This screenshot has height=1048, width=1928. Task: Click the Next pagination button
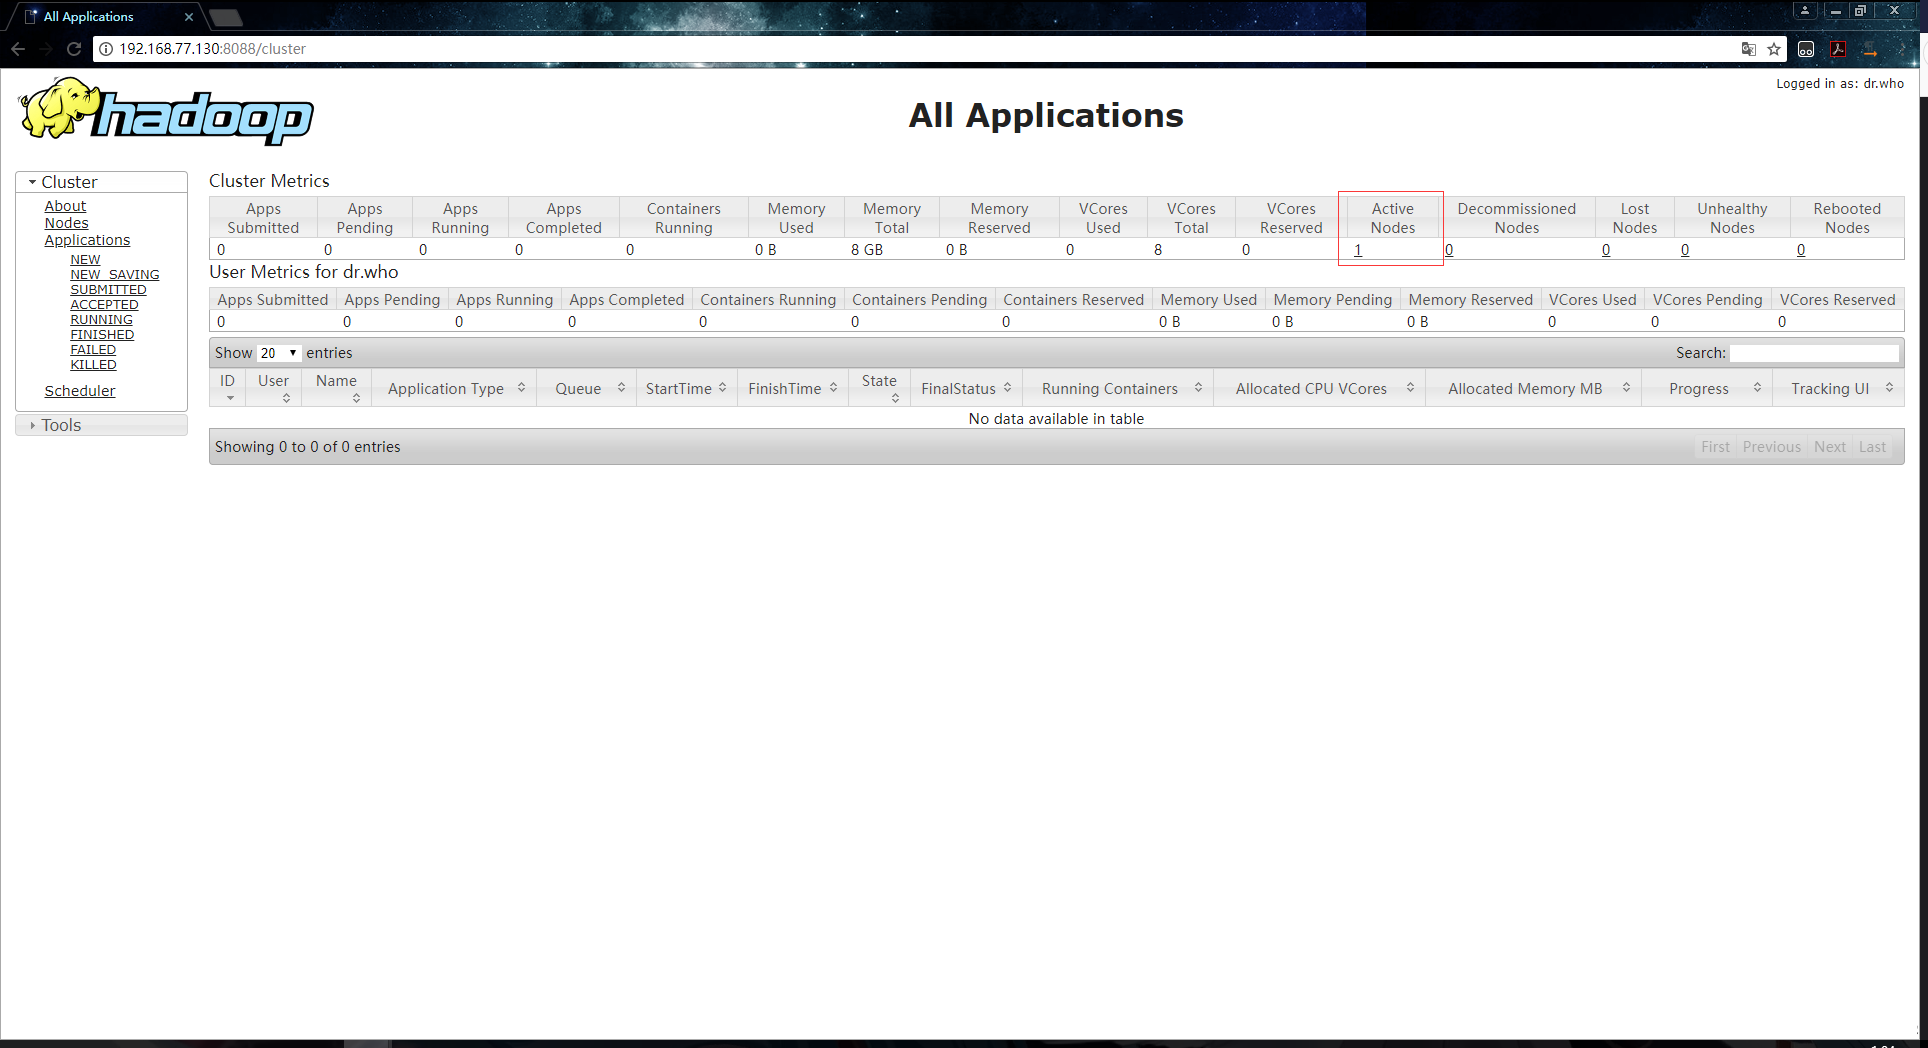(x=1830, y=447)
